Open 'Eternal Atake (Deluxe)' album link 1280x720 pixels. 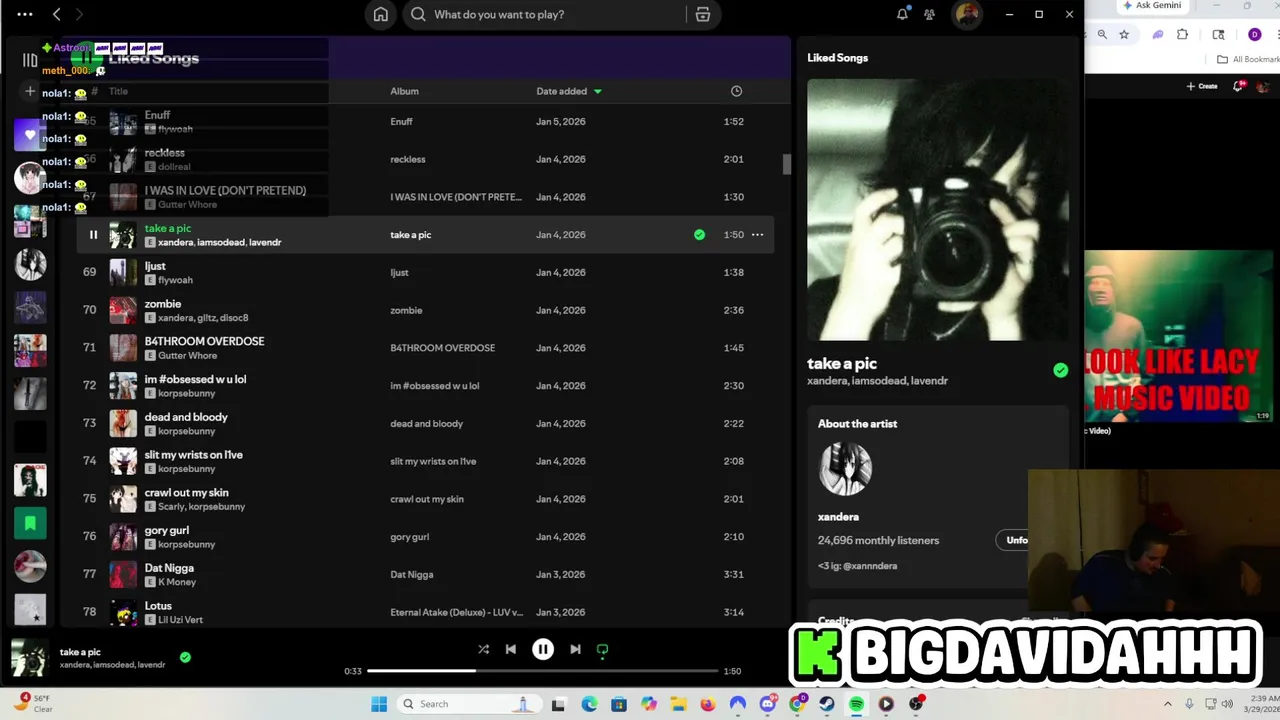click(456, 612)
